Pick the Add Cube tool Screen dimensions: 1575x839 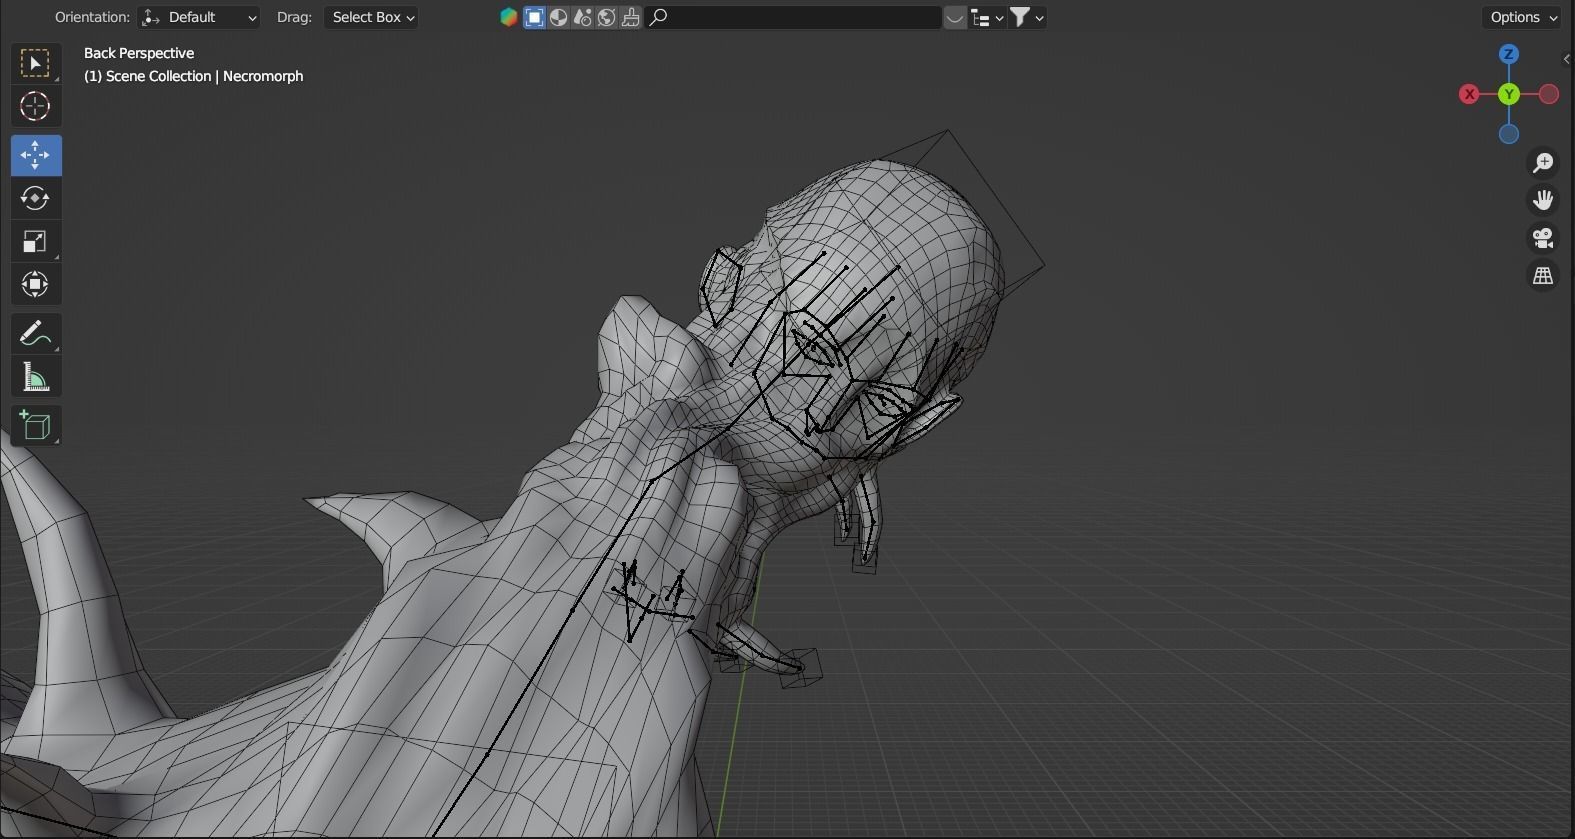click(35, 425)
